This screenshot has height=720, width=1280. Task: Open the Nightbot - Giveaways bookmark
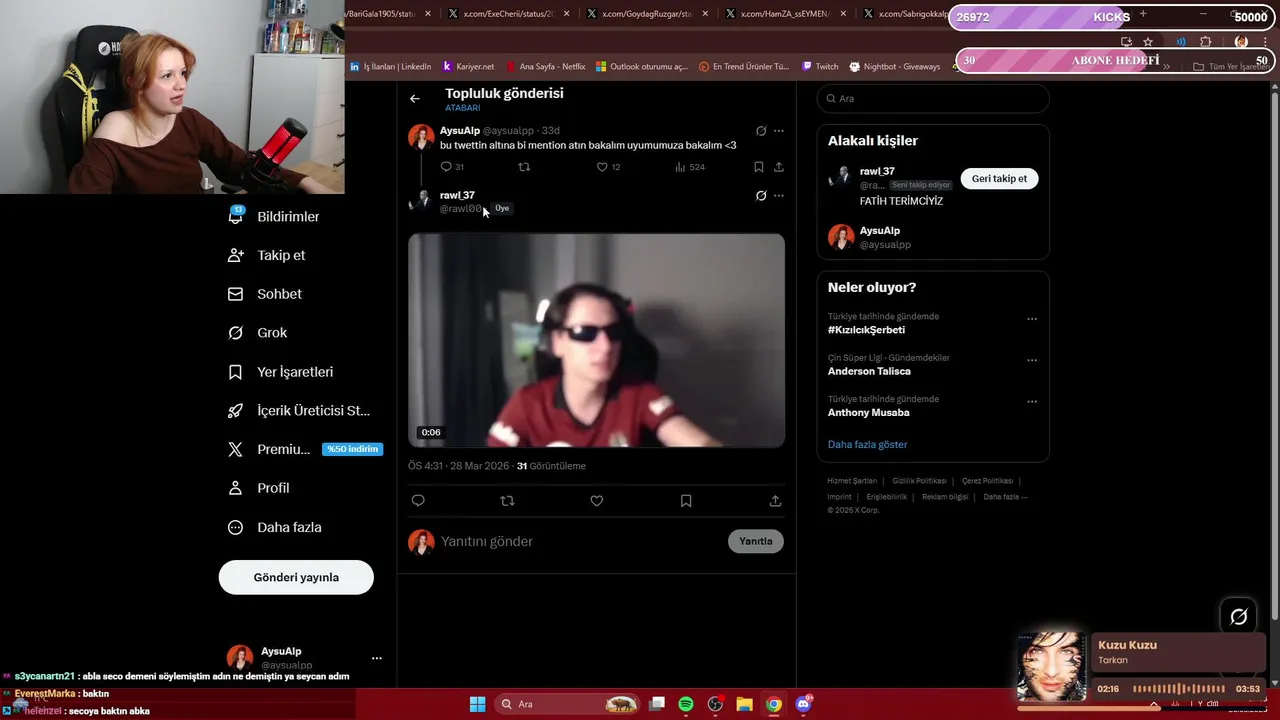tap(895, 67)
